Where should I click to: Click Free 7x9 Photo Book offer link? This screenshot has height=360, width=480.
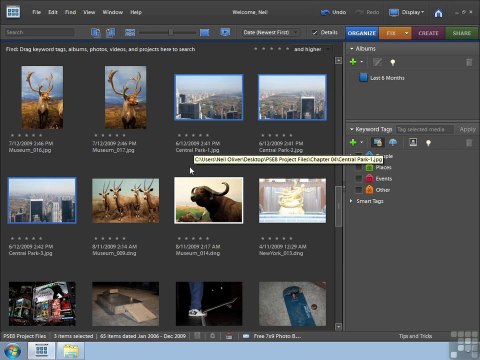pos(277,336)
